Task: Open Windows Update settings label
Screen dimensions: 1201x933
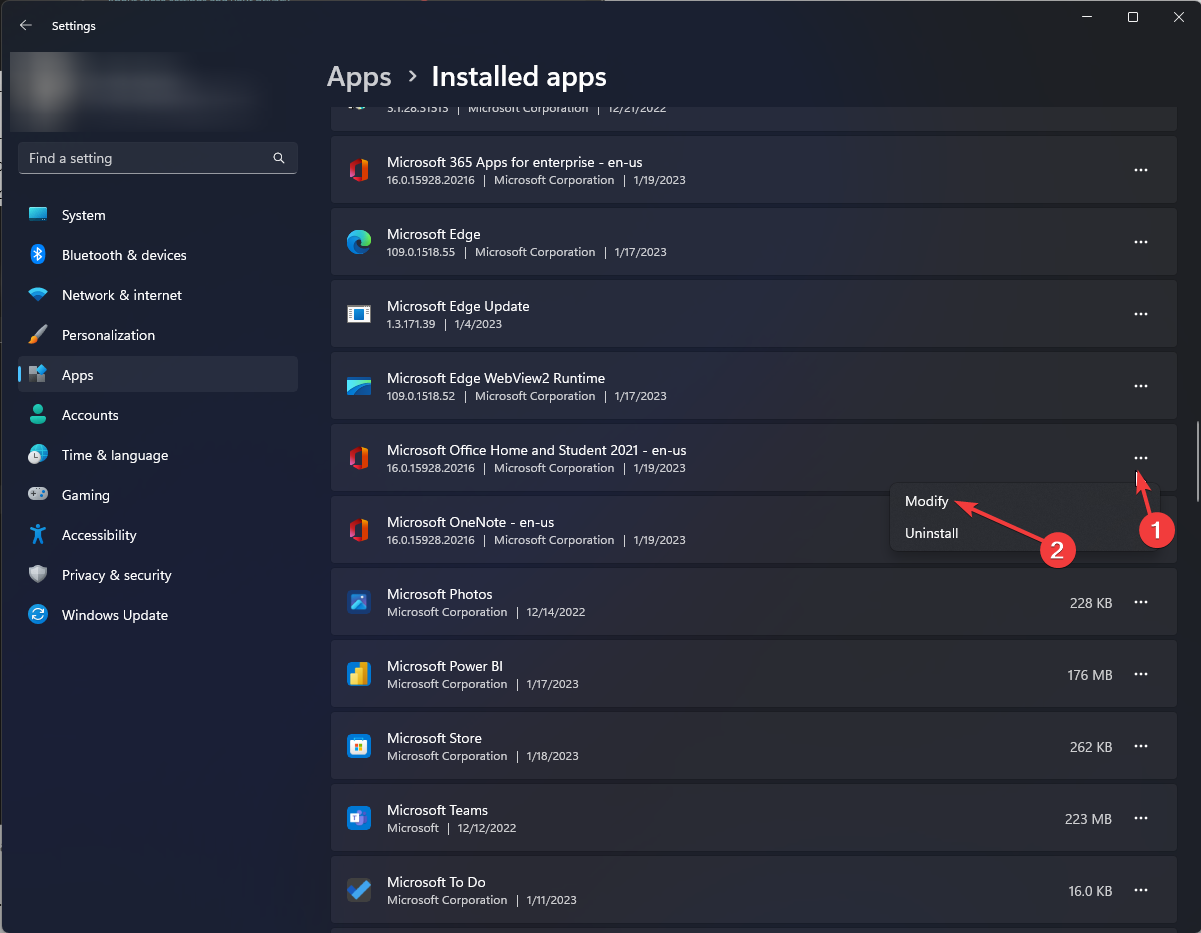Action: pos(115,615)
